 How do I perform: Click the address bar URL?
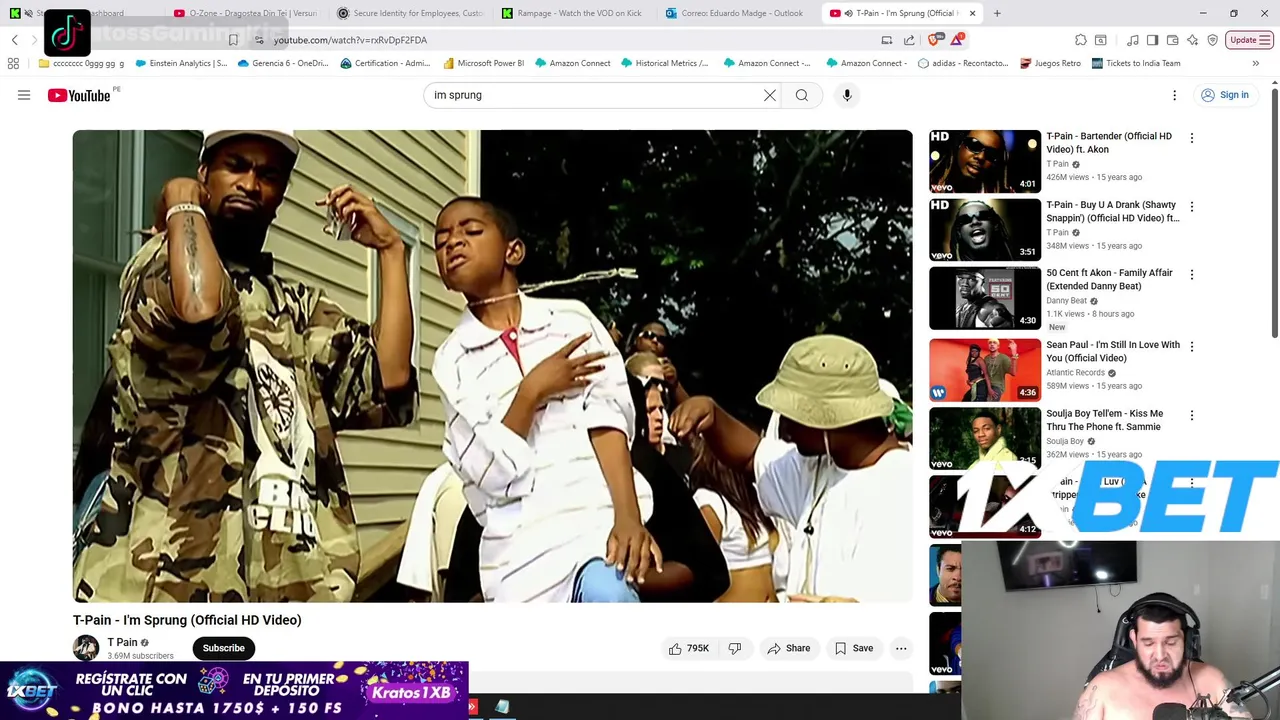[350, 40]
